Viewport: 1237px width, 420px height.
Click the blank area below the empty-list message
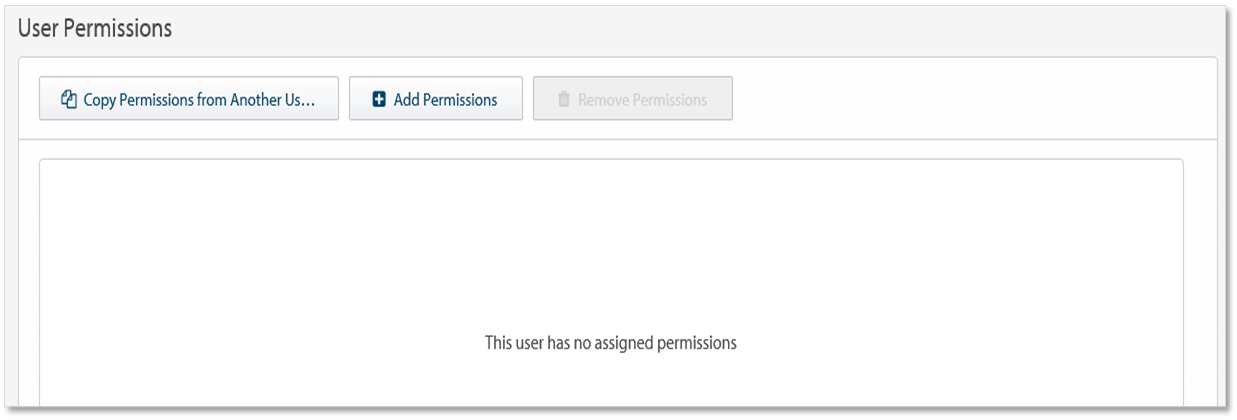pyautogui.click(x=611, y=380)
